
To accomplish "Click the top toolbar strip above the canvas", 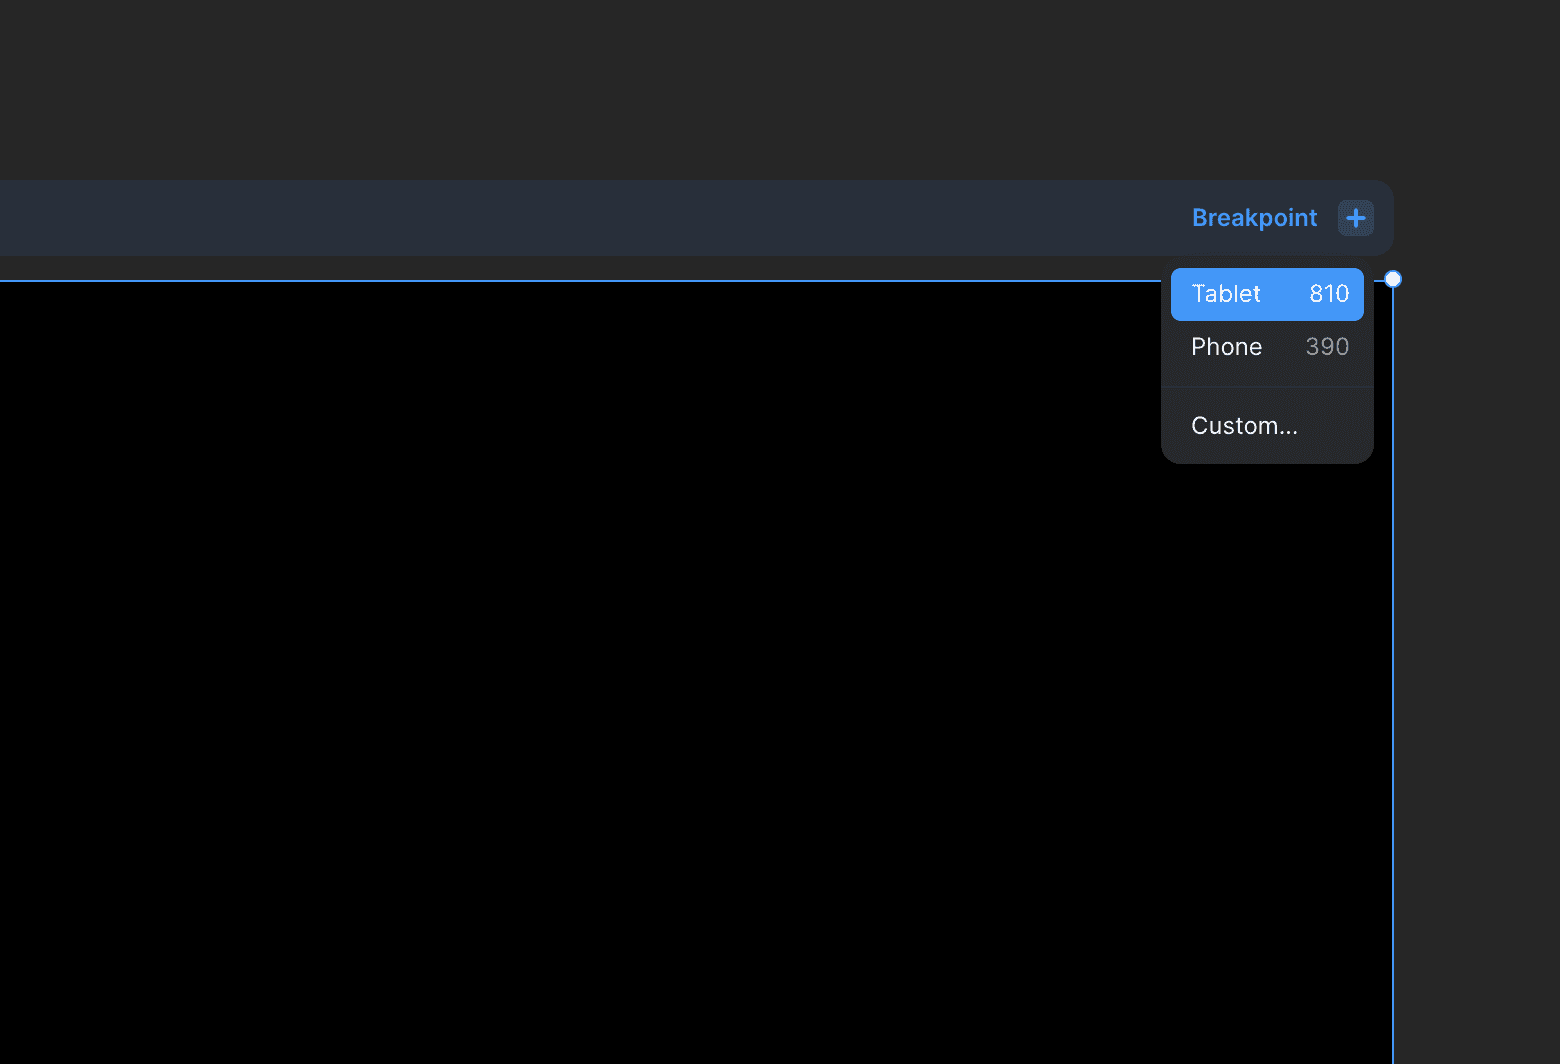I will [600, 218].
